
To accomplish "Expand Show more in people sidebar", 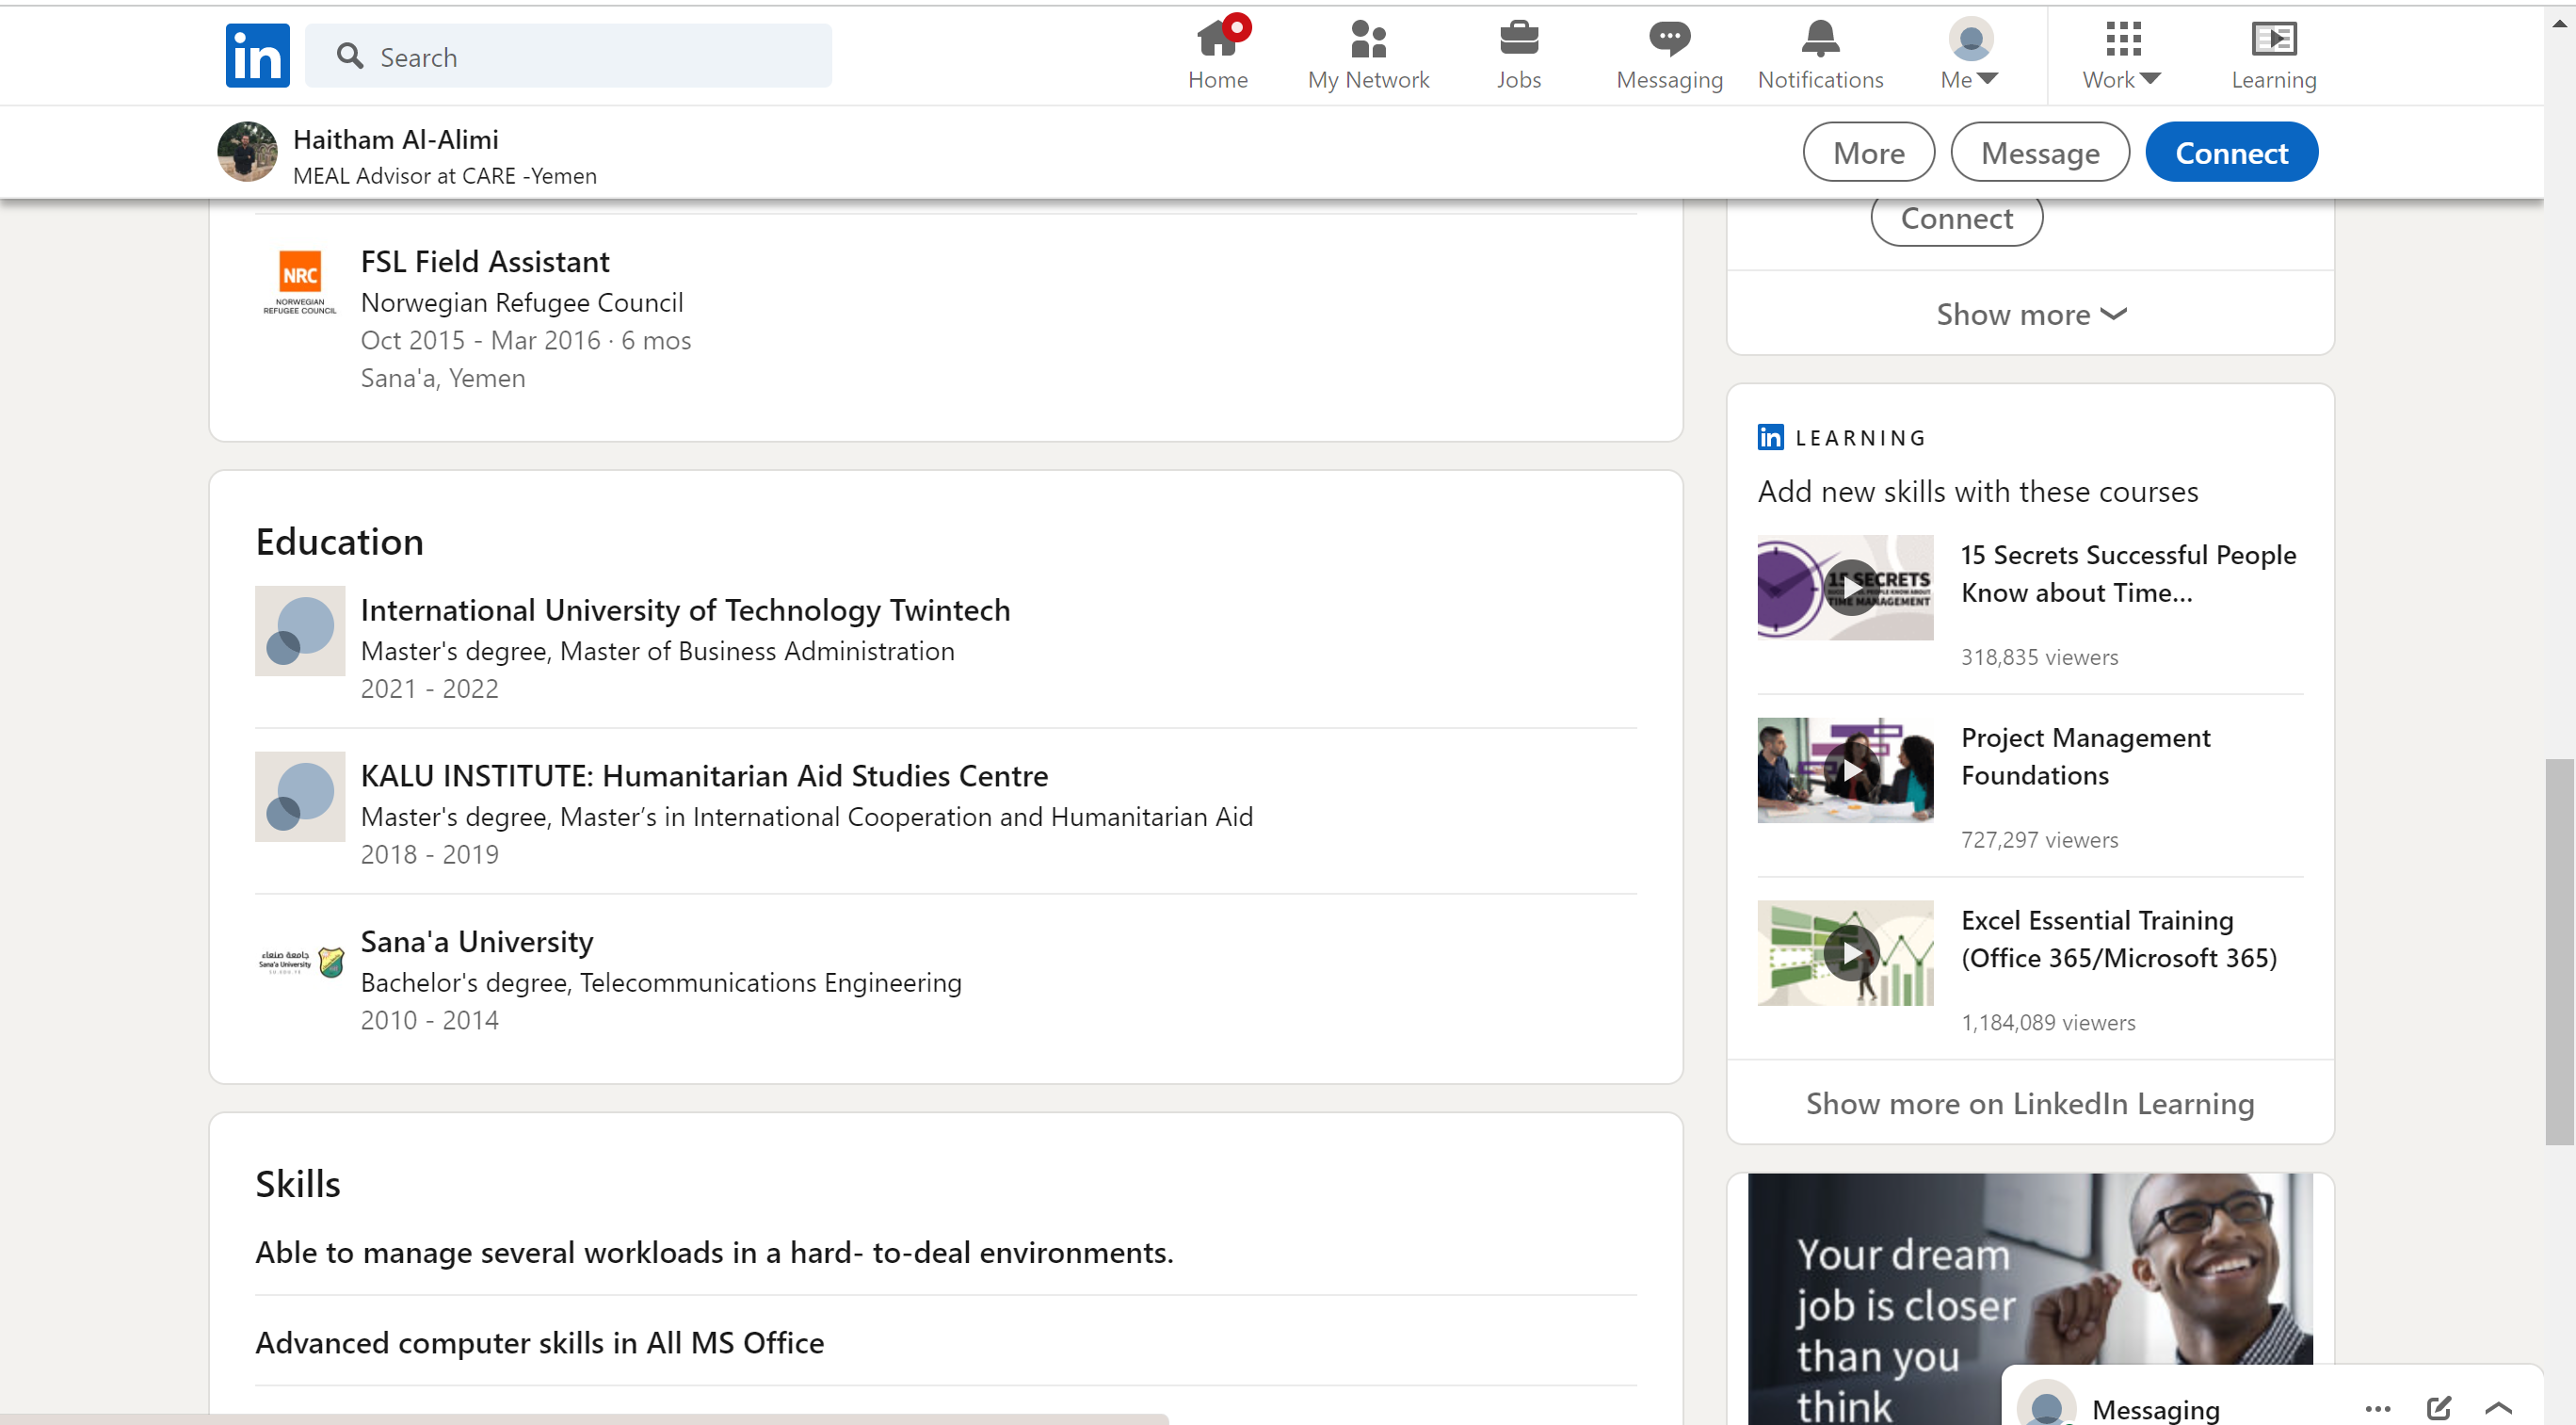I will click(2030, 314).
